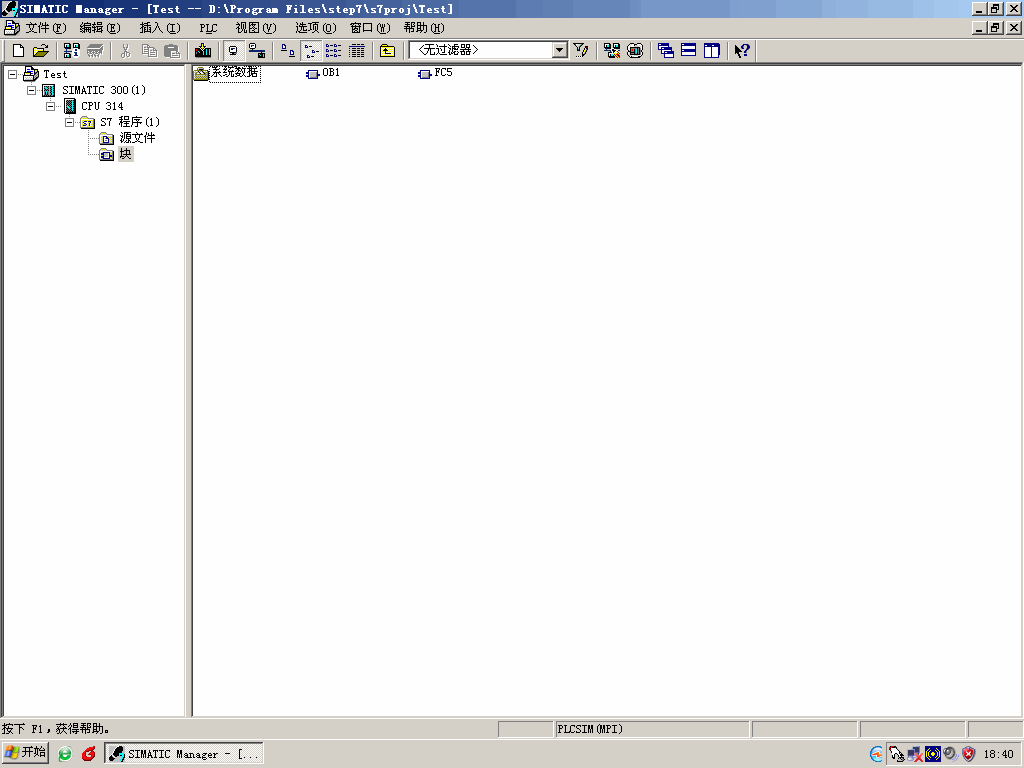This screenshot has height=768, width=1024.
Task: Click the tile windows horizontally icon
Action: point(689,50)
